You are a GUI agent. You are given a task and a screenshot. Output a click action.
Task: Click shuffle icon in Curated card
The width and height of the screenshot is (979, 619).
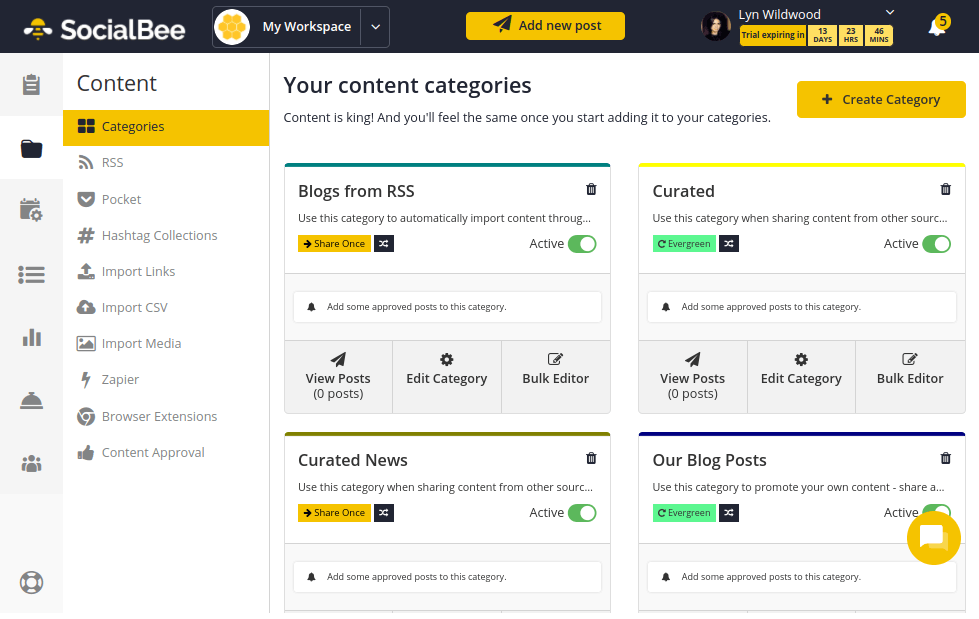[x=729, y=244]
